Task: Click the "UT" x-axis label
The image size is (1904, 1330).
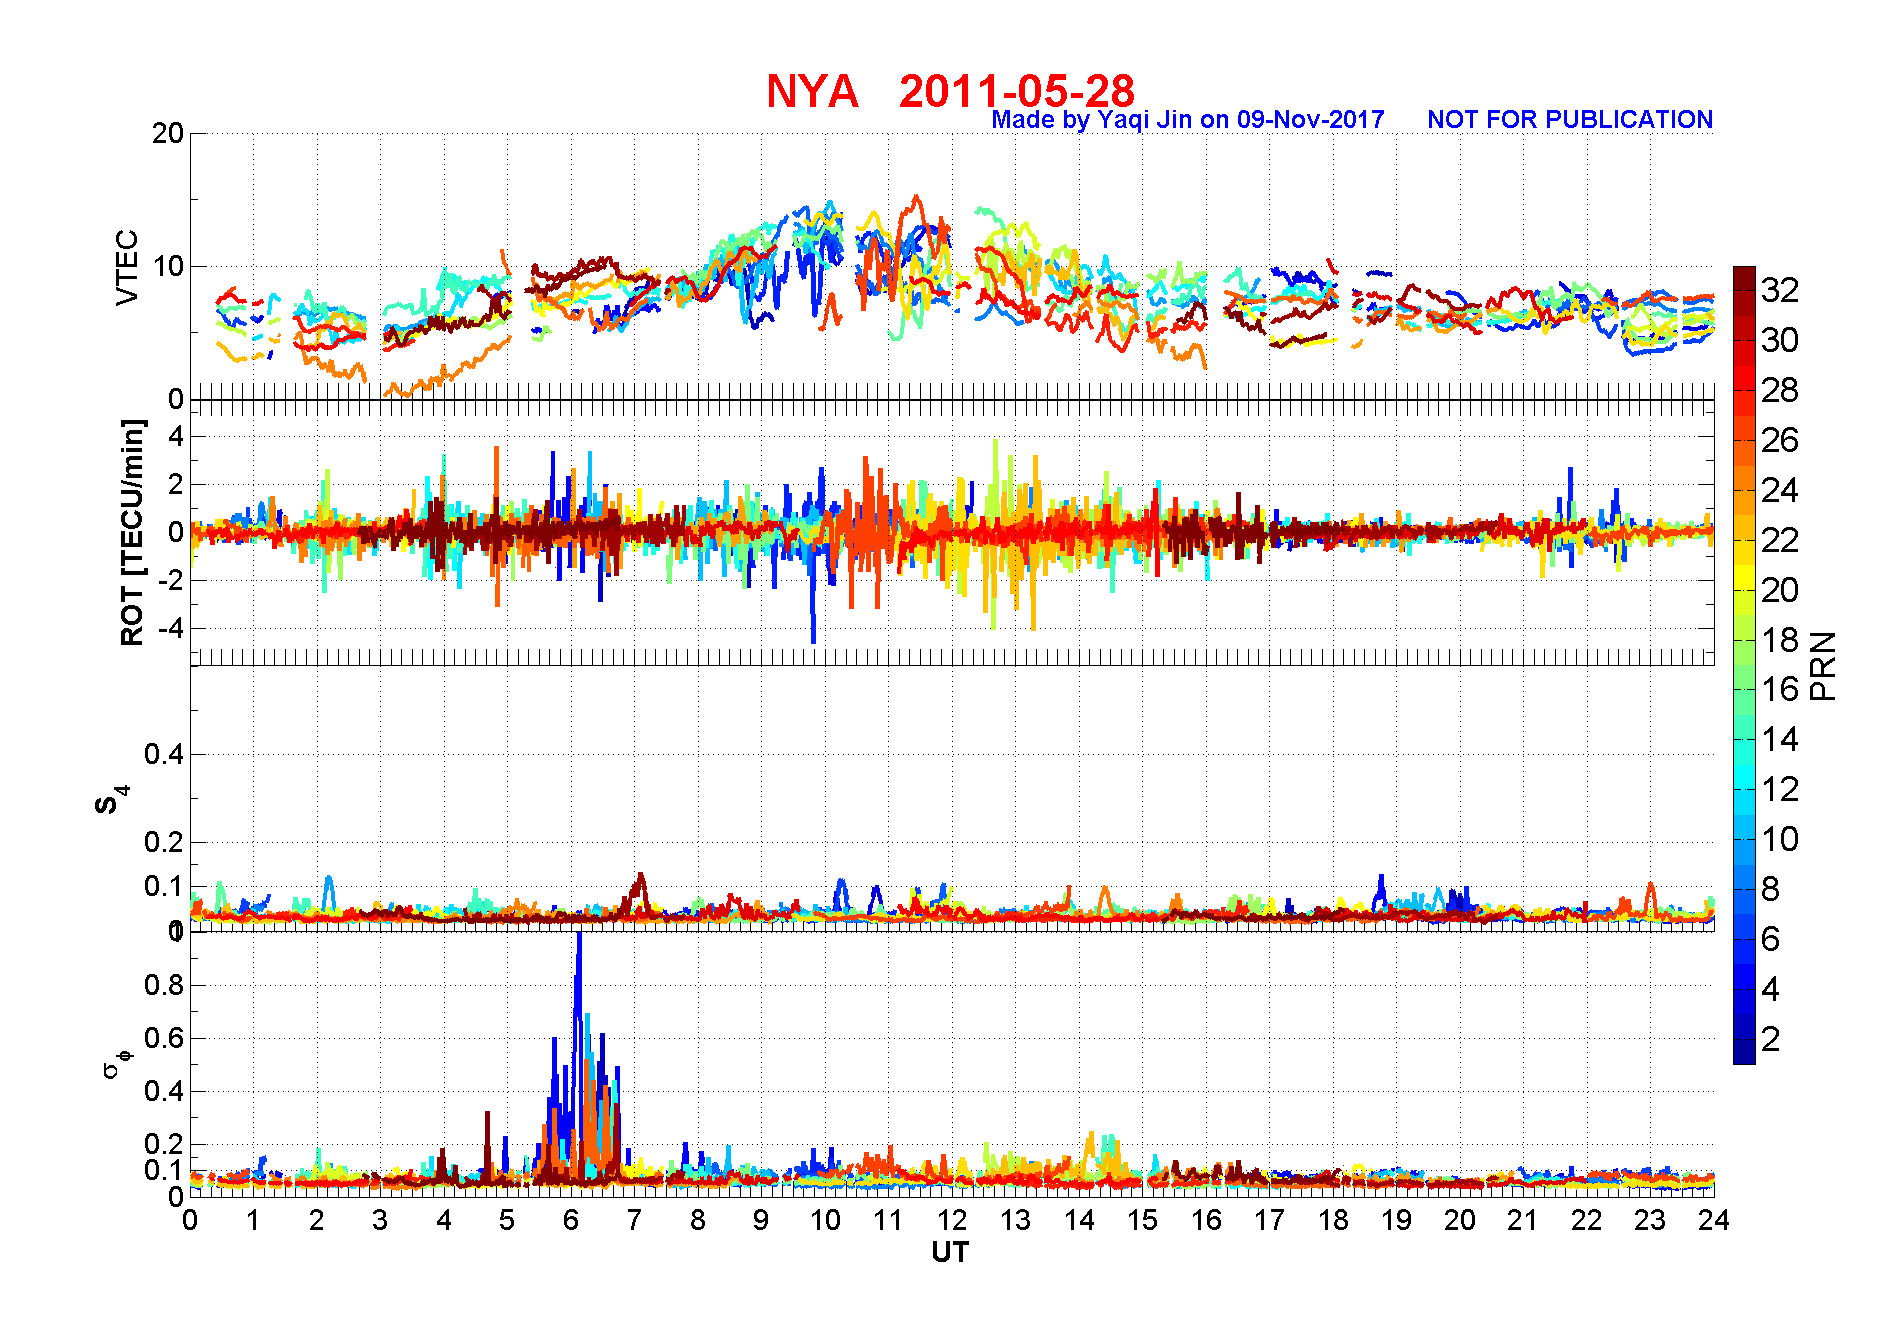Action: [950, 1252]
